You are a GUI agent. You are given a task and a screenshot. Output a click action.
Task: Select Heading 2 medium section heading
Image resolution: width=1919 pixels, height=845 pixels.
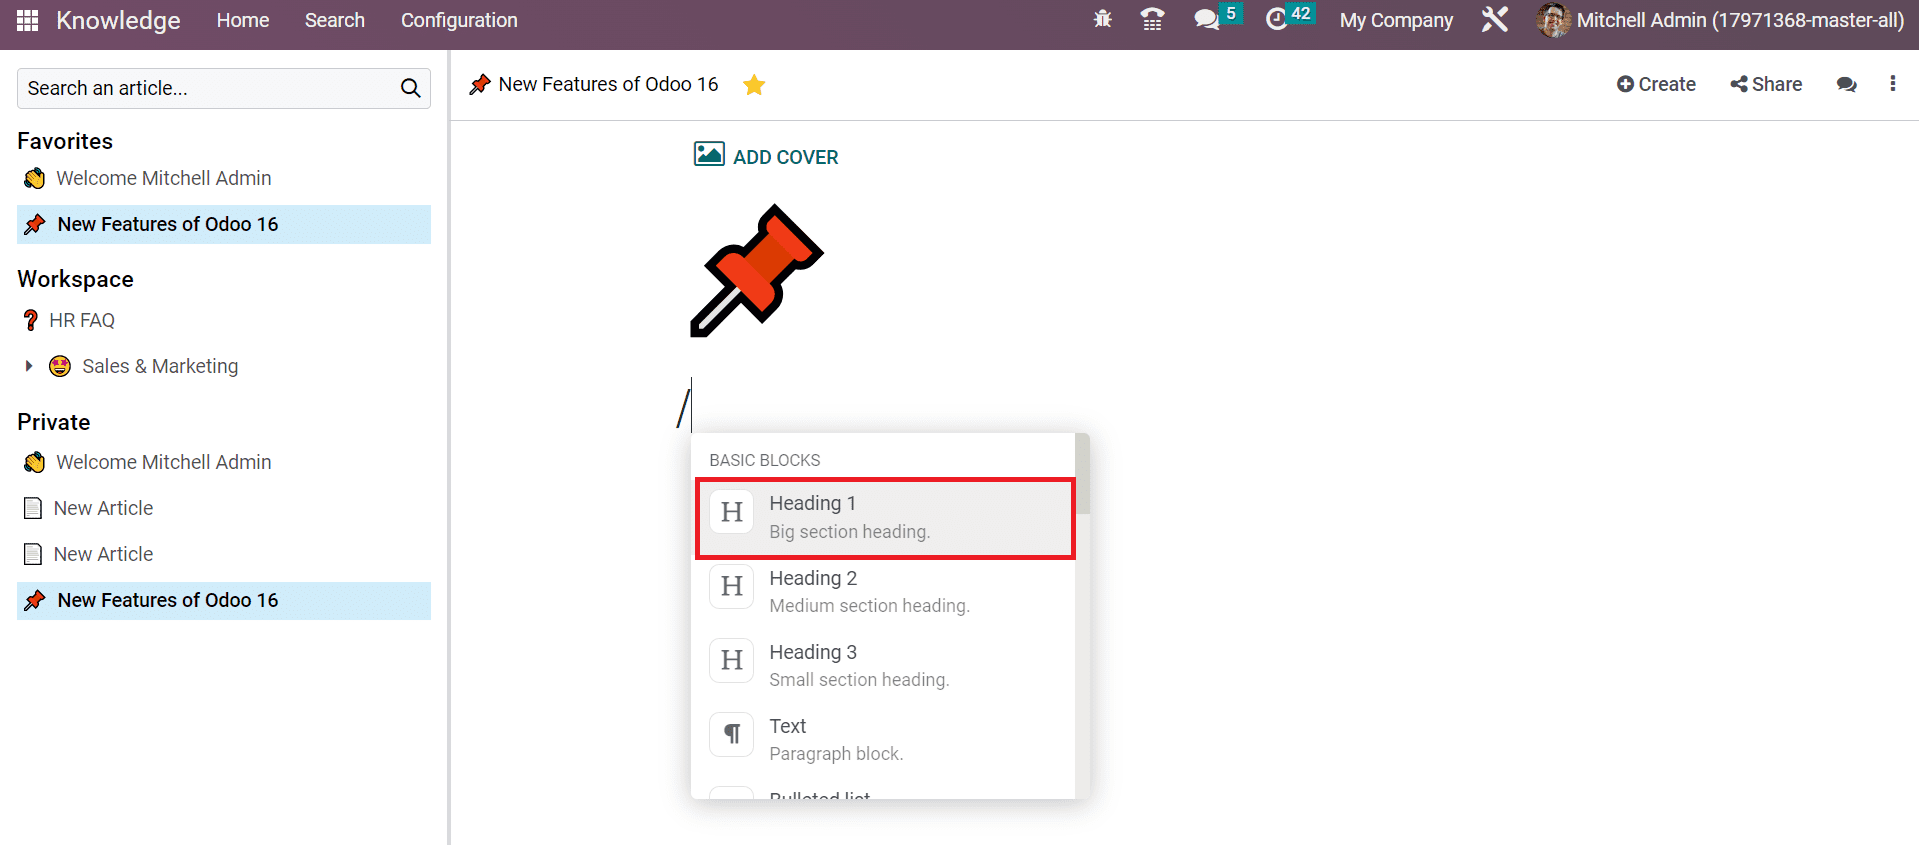pyautogui.click(x=883, y=592)
